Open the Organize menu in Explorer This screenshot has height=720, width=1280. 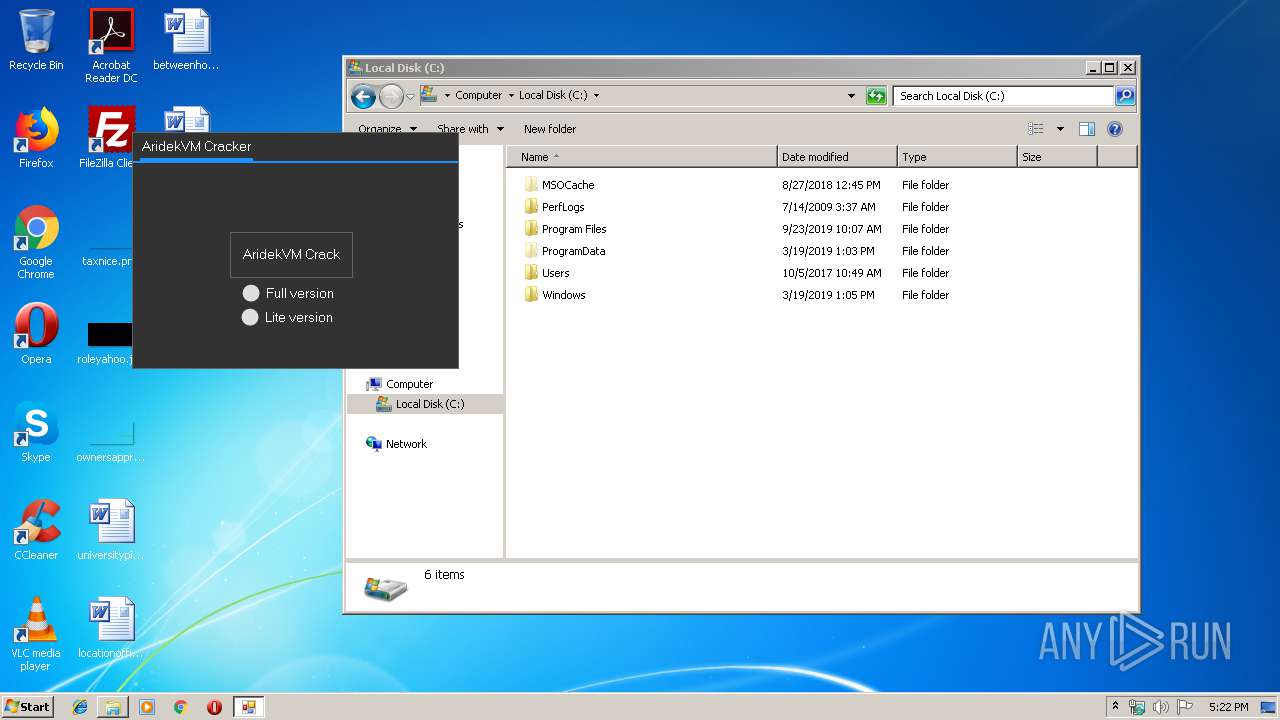pos(386,129)
